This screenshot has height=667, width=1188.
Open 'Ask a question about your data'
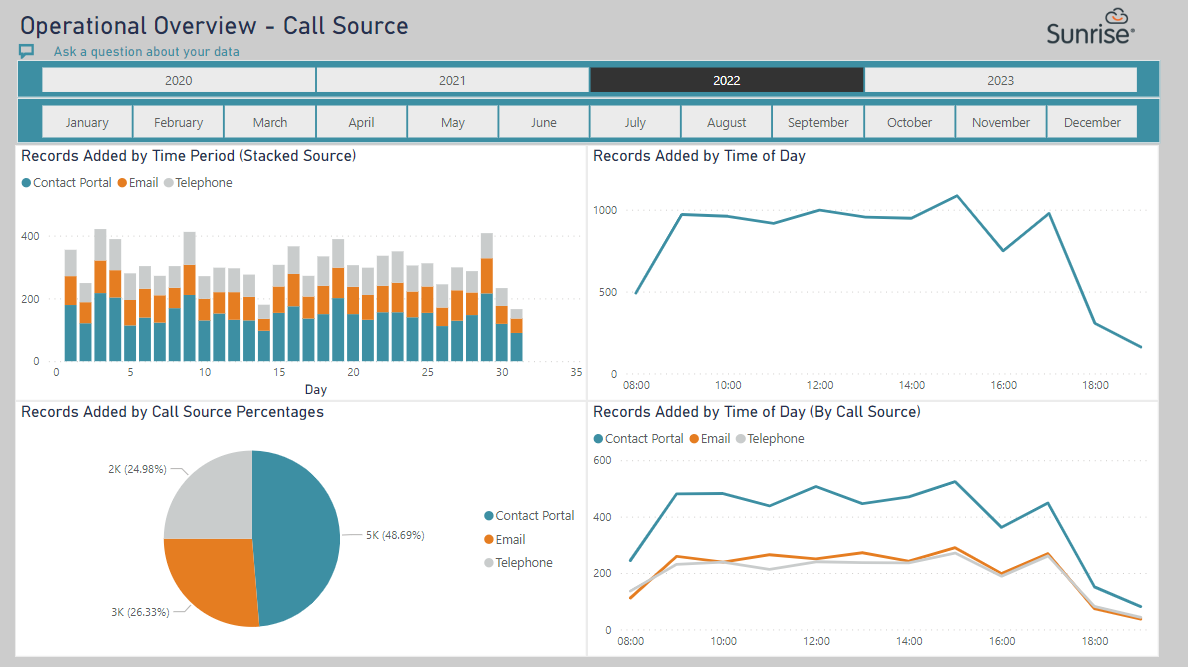[146, 52]
